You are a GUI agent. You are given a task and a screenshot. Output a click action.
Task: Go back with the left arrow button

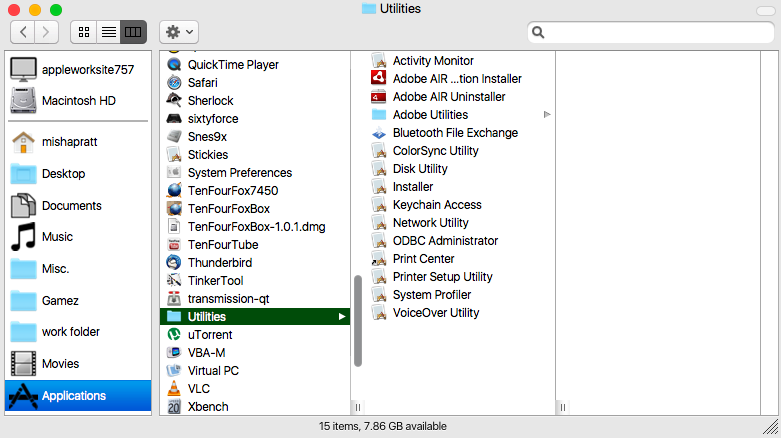point(23,32)
